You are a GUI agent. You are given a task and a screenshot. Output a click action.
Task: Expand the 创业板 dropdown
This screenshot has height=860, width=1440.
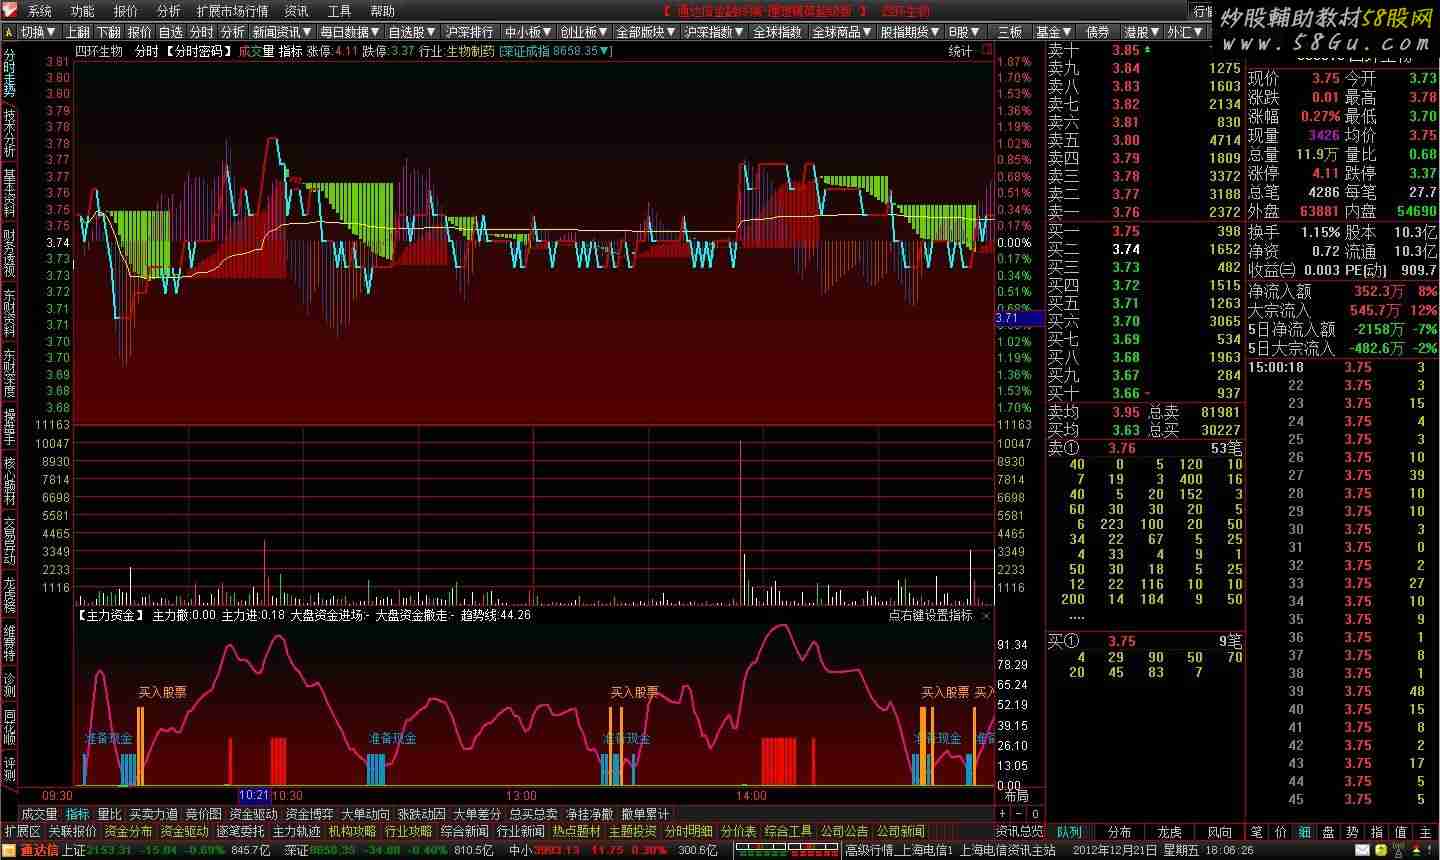click(x=584, y=32)
